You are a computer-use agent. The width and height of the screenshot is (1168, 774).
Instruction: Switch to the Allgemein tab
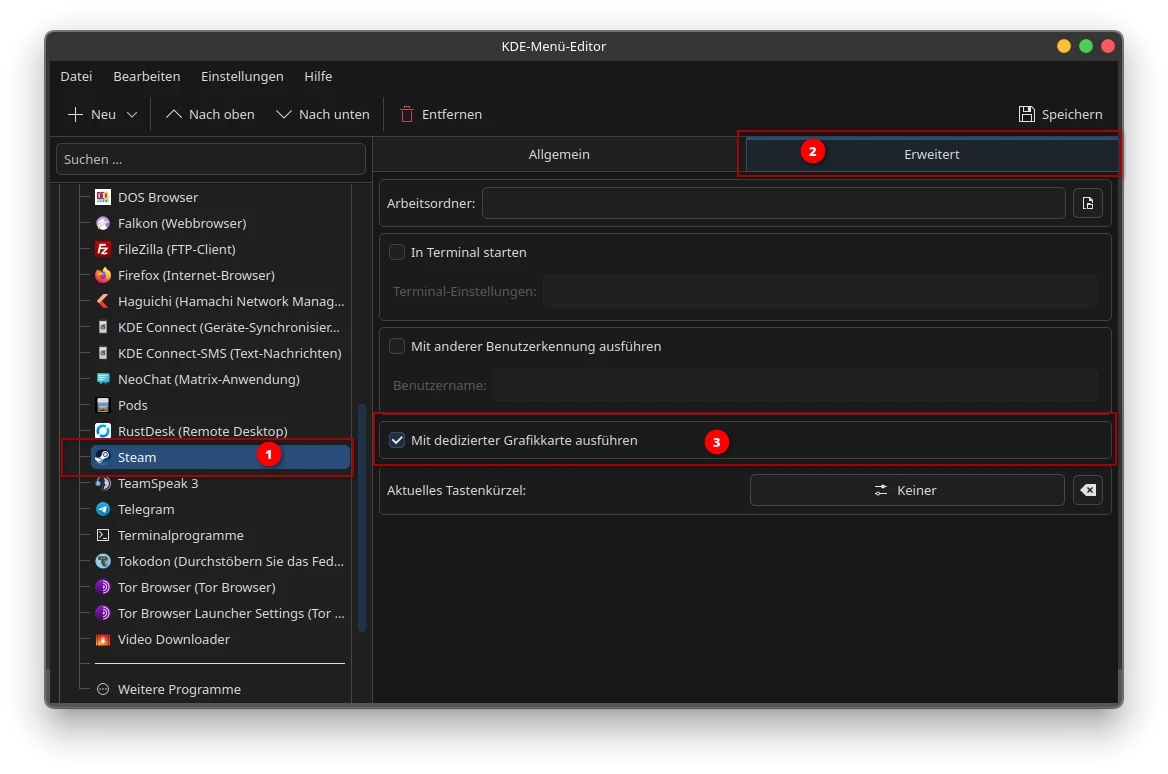559,154
